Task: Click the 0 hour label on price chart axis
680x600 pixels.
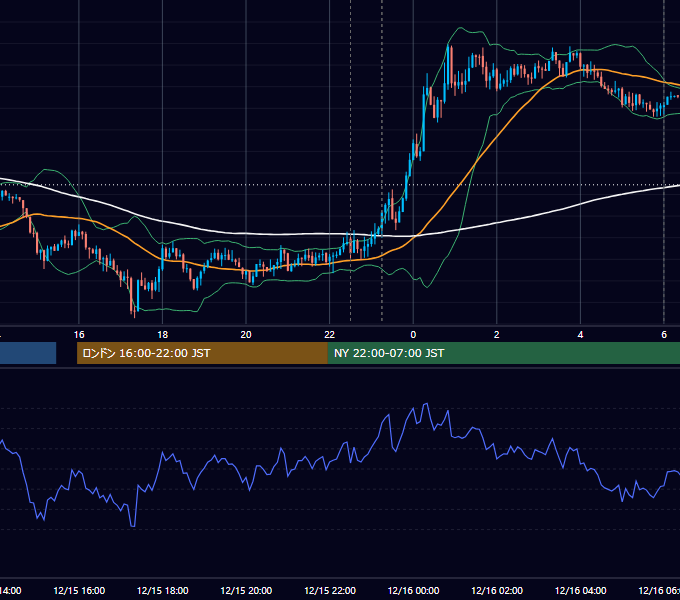Action: coord(413,335)
